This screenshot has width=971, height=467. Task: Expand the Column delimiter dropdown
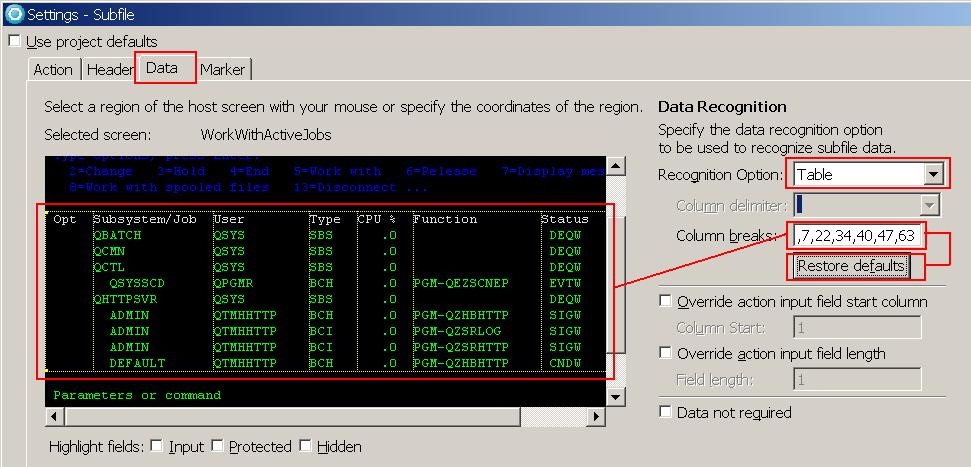tap(929, 205)
